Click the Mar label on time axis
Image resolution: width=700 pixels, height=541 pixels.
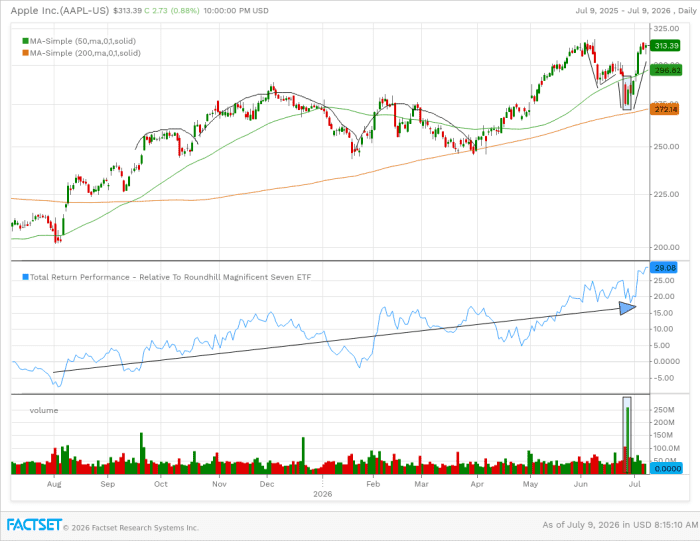[x=421, y=484]
